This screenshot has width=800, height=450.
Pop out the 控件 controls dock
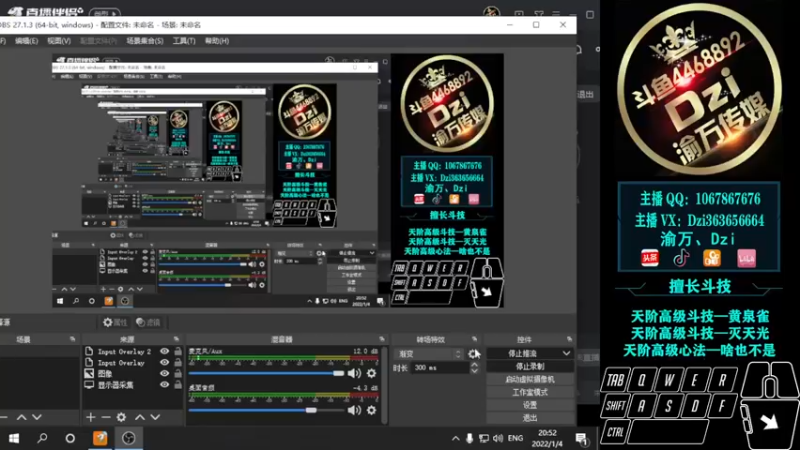pyautogui.click(x=569, y=339)
